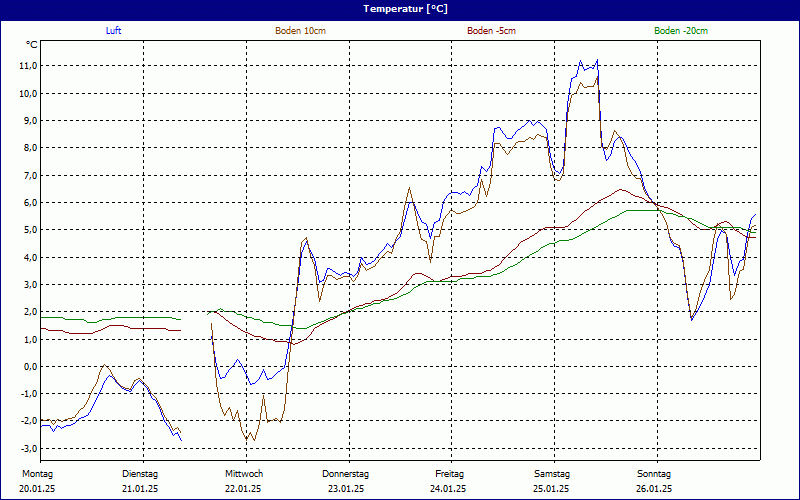Click the 'Mittwoch' day label
The width and height of the screenshot is (800, 500).
[244, 474]
